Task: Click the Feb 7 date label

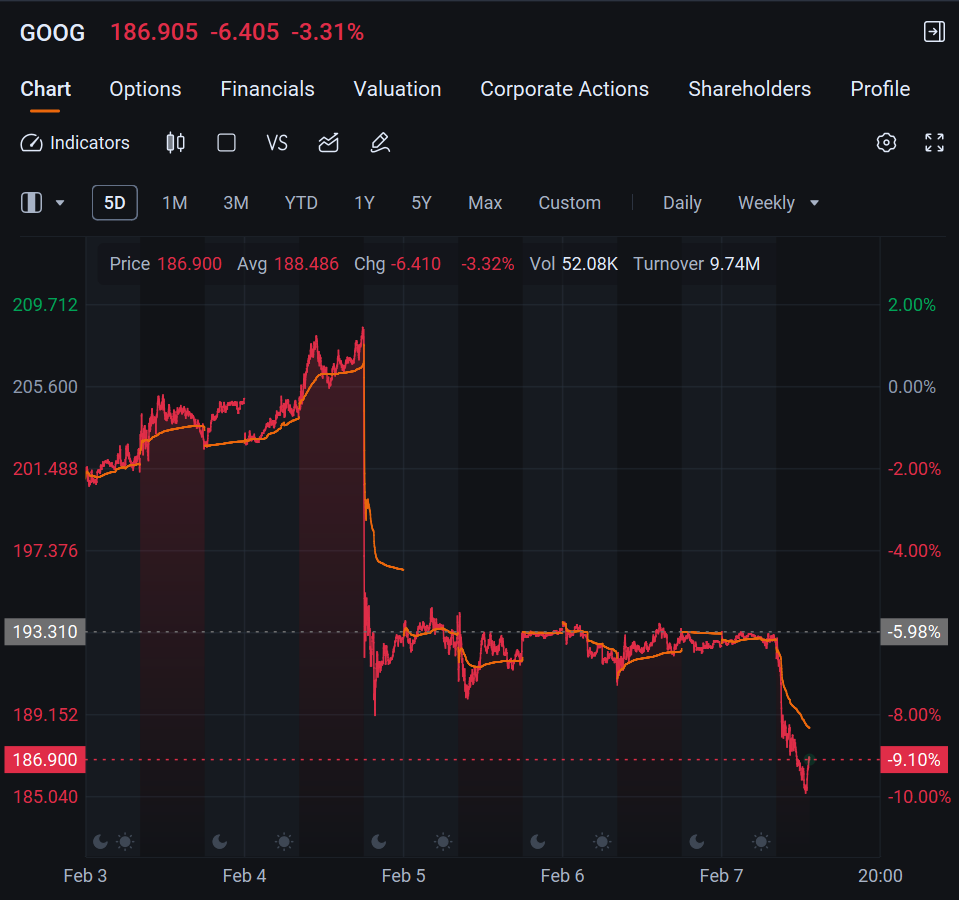Action: tap(721, 876)
